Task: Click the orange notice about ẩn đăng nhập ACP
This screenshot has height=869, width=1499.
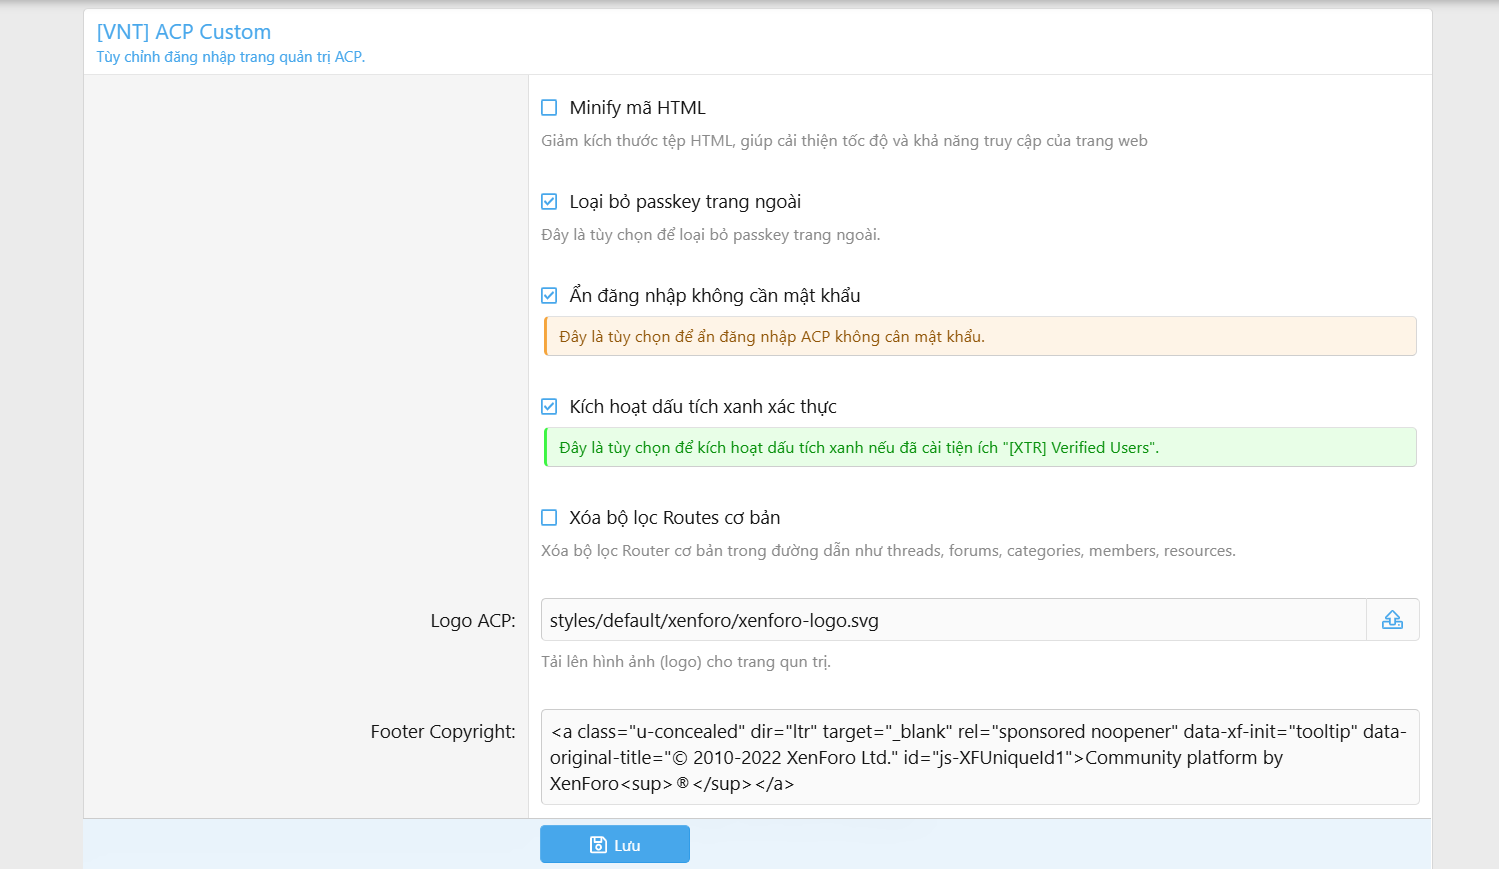Action: pos(980,336)
